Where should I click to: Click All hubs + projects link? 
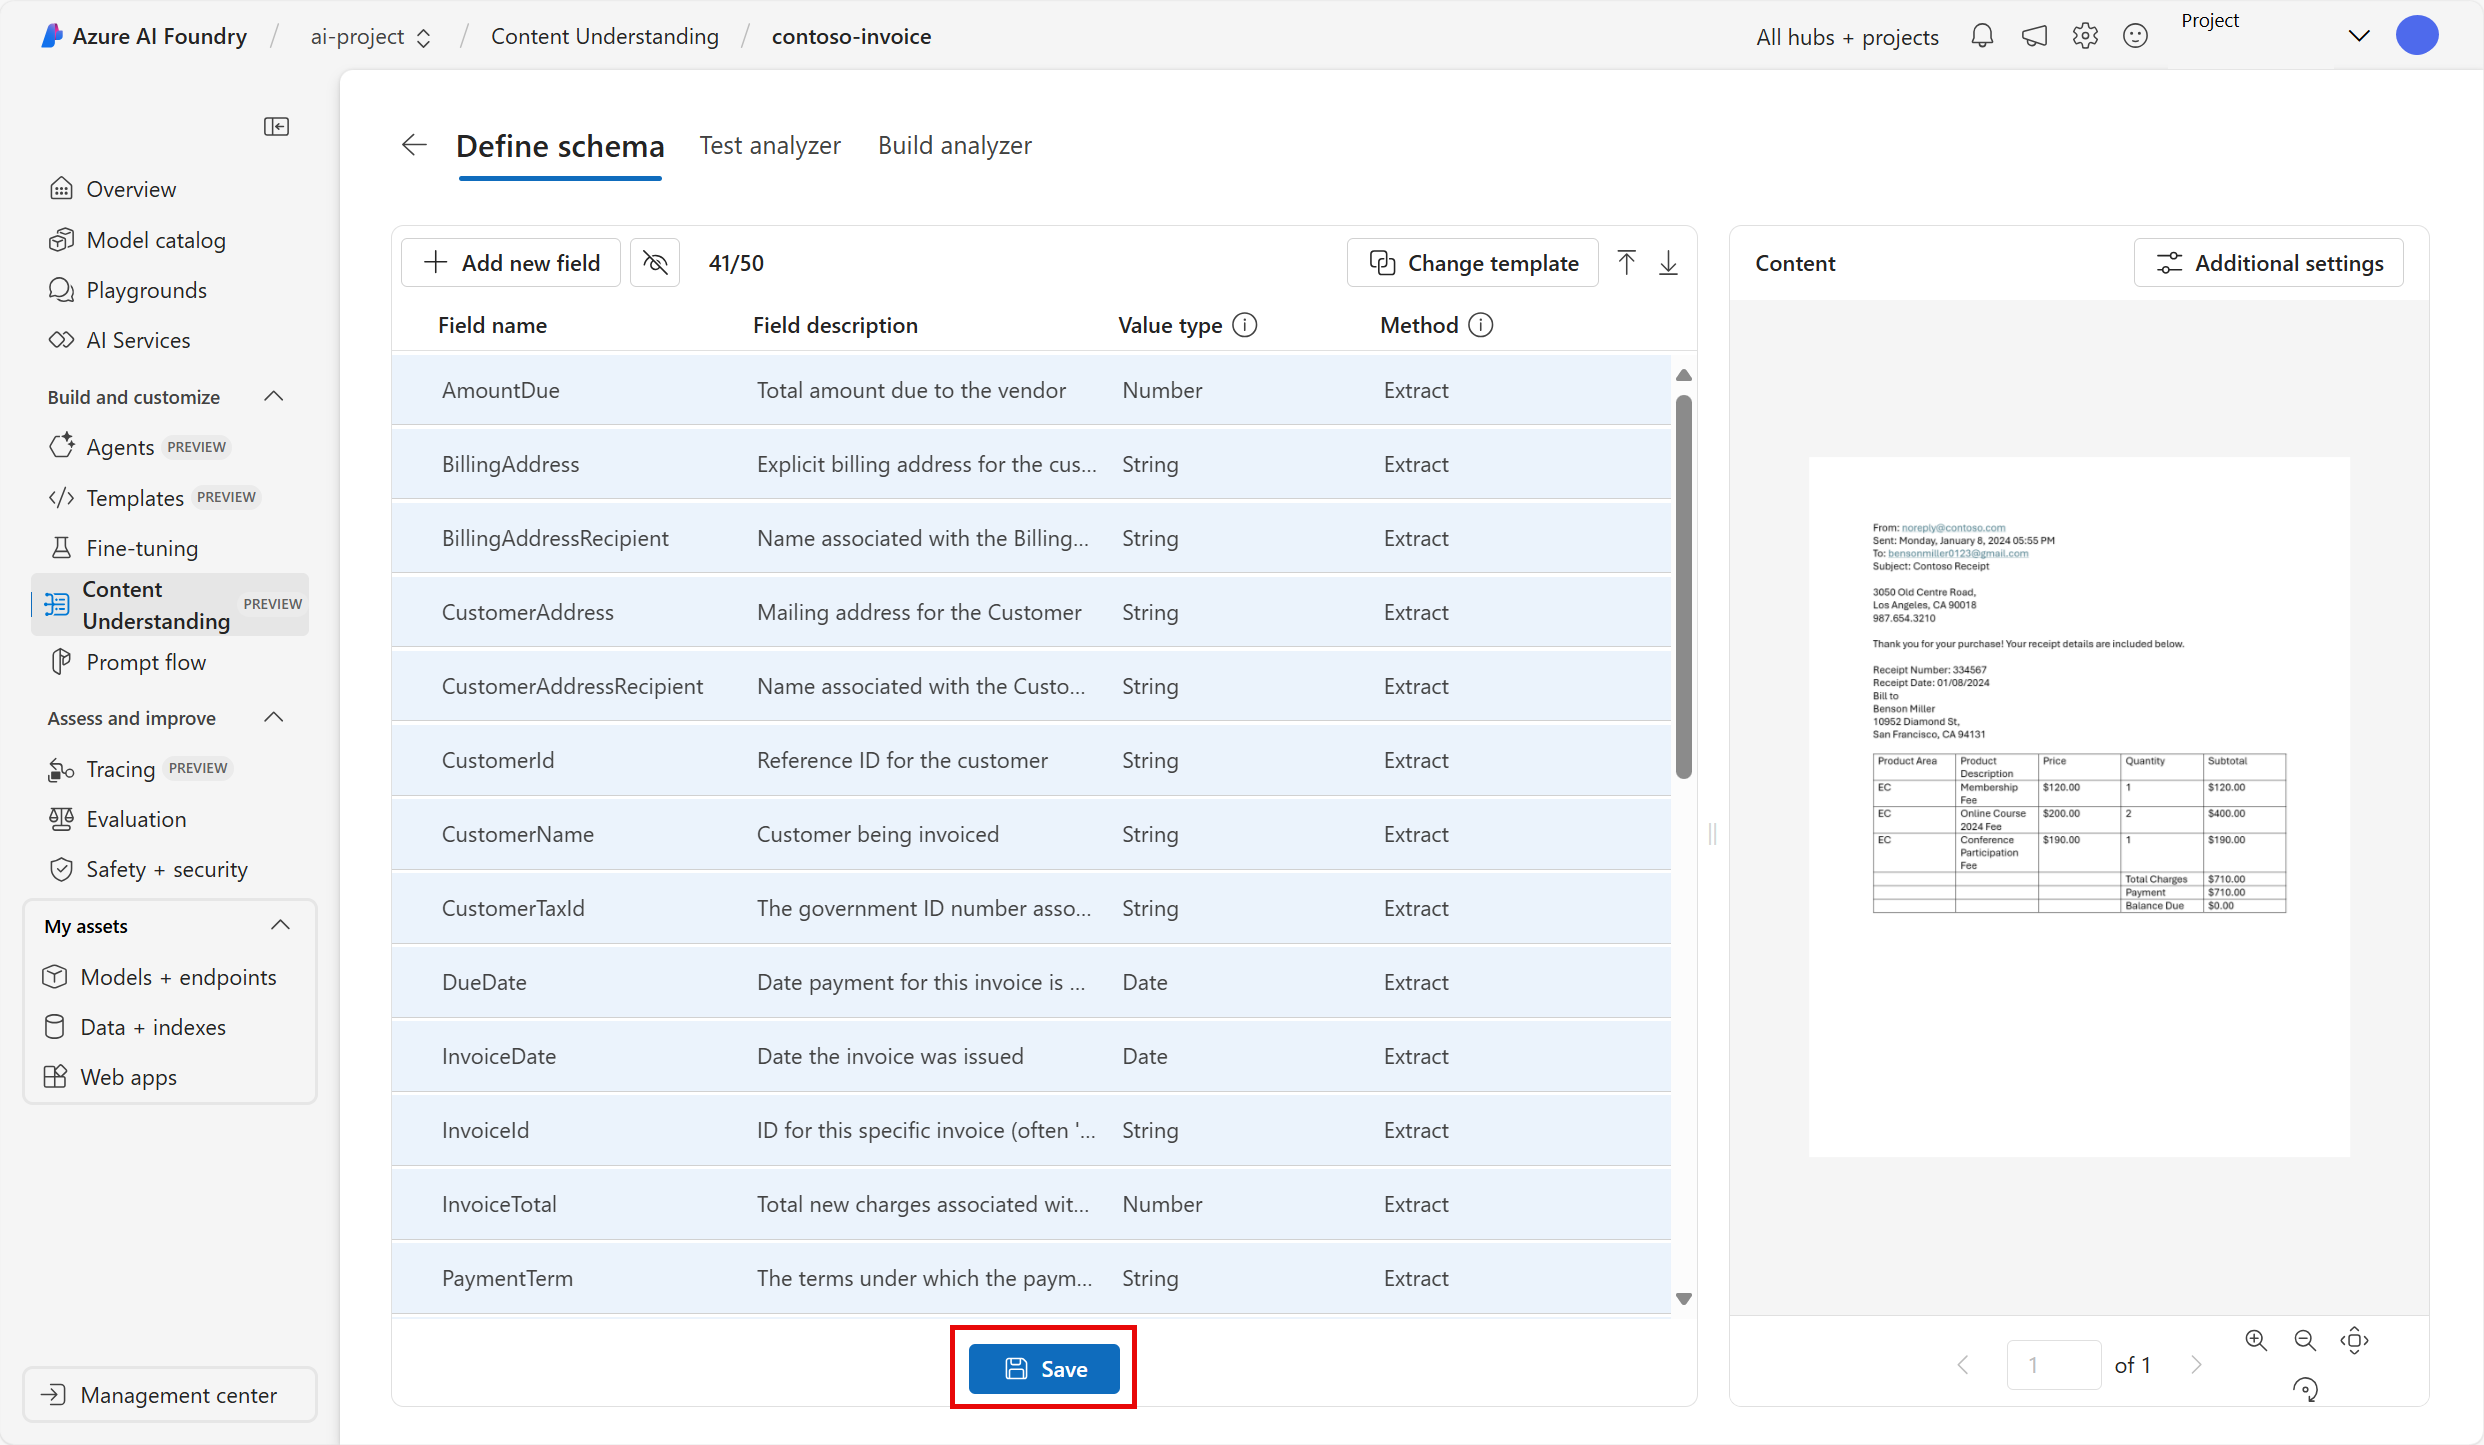click(1847, 37)
